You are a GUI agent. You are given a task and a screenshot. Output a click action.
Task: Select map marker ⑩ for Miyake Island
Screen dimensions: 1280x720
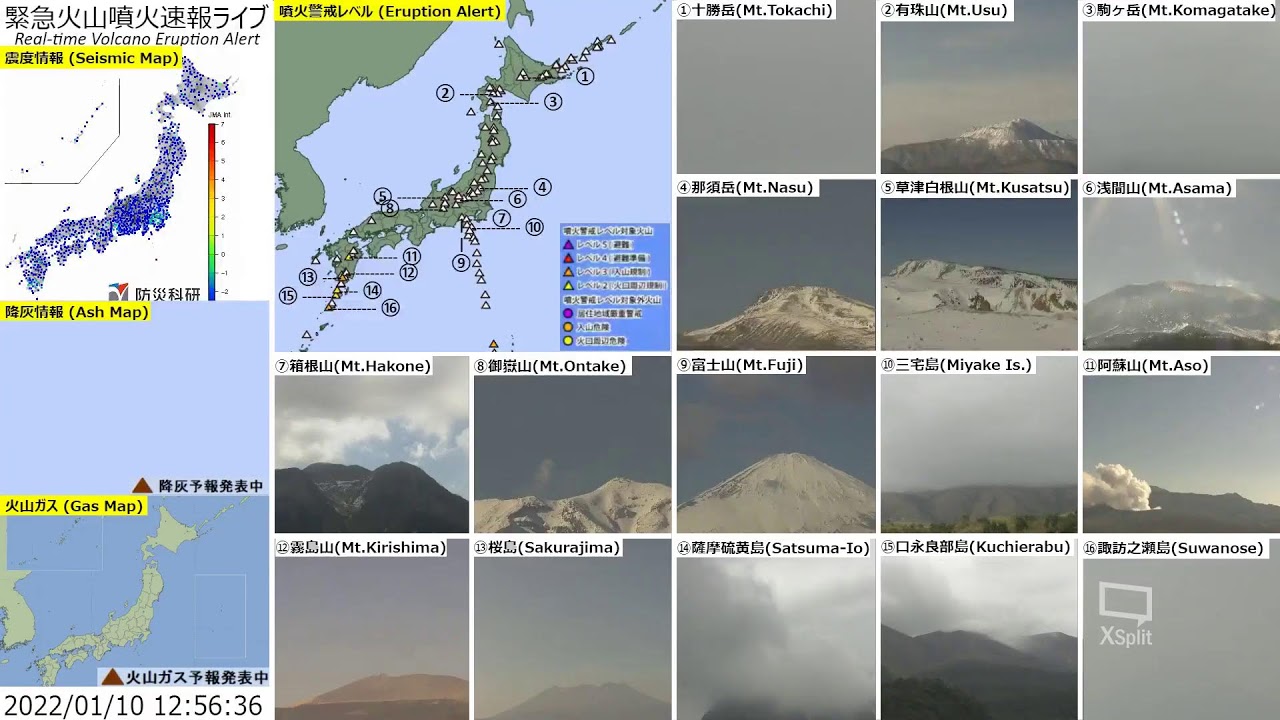(534, 227)
